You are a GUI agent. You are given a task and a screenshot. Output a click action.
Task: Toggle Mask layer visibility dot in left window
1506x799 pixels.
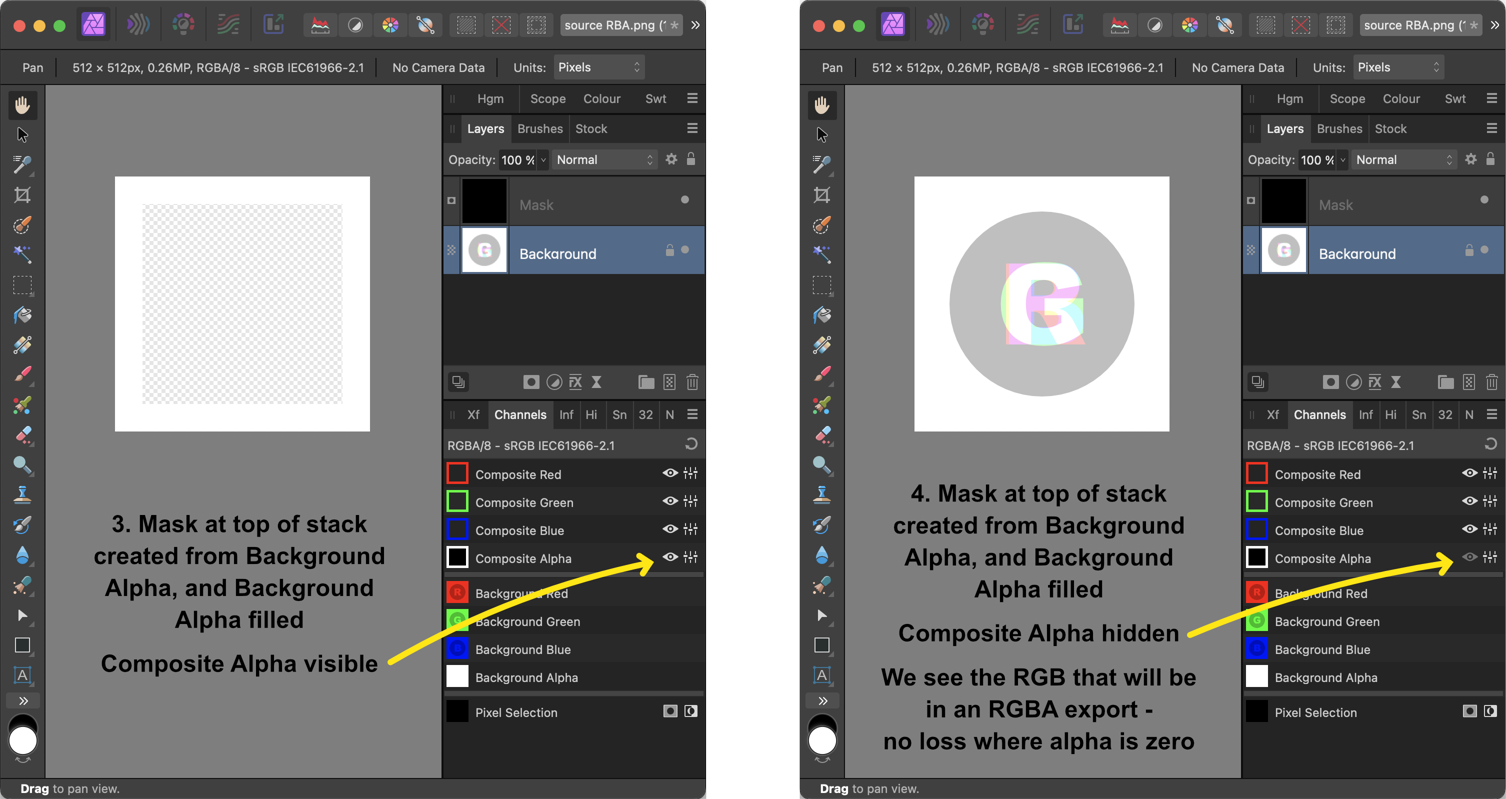tap(685, 200)
